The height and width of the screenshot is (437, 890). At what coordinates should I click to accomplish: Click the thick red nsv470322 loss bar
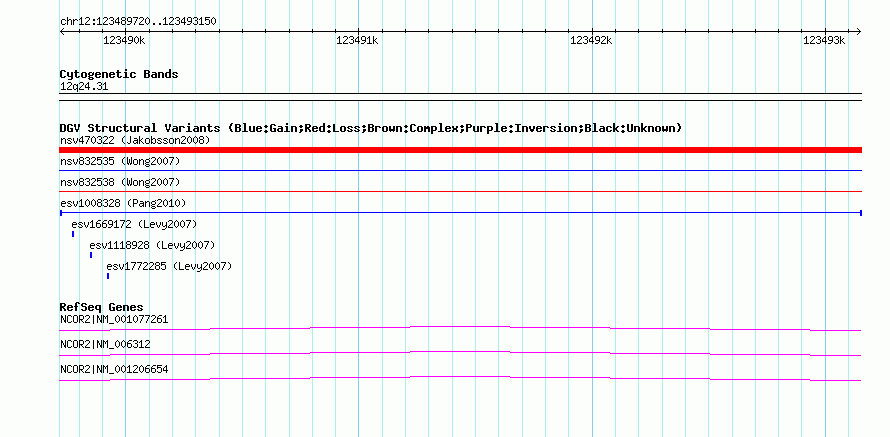point(460,150)
